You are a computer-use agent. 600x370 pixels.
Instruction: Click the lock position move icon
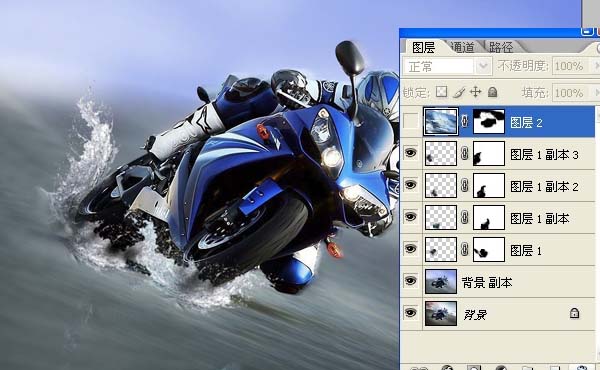click(x=475, y=92)
